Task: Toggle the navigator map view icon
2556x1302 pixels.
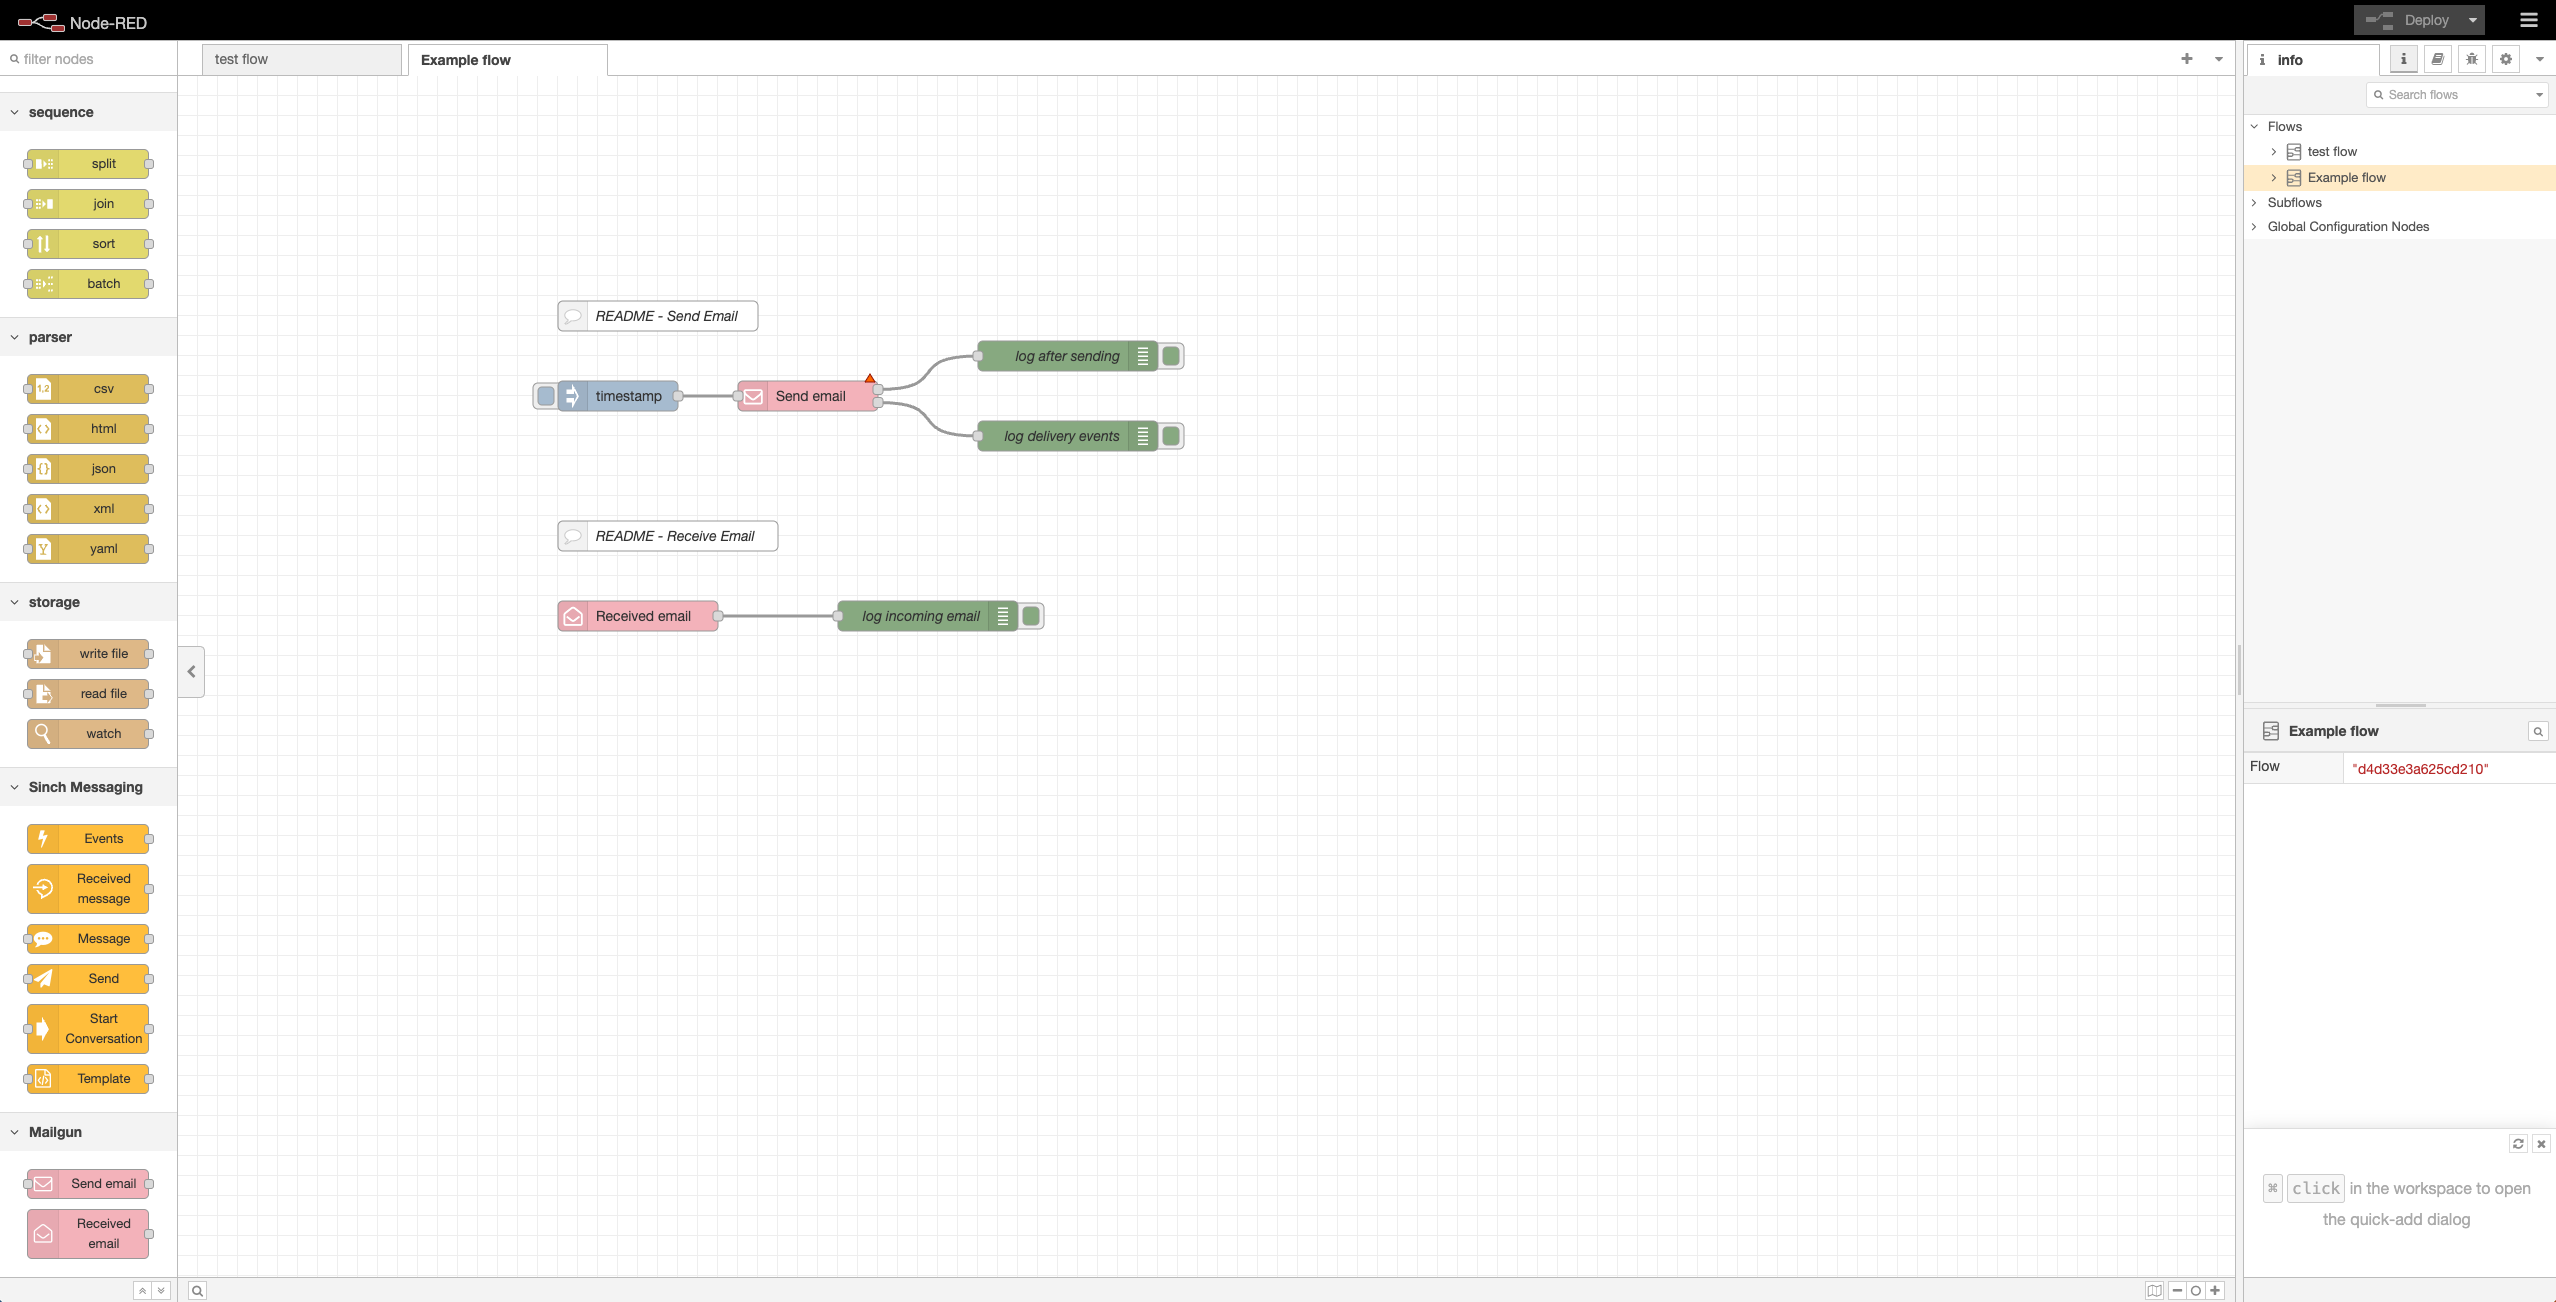Action: [x=2153, y=1290]
